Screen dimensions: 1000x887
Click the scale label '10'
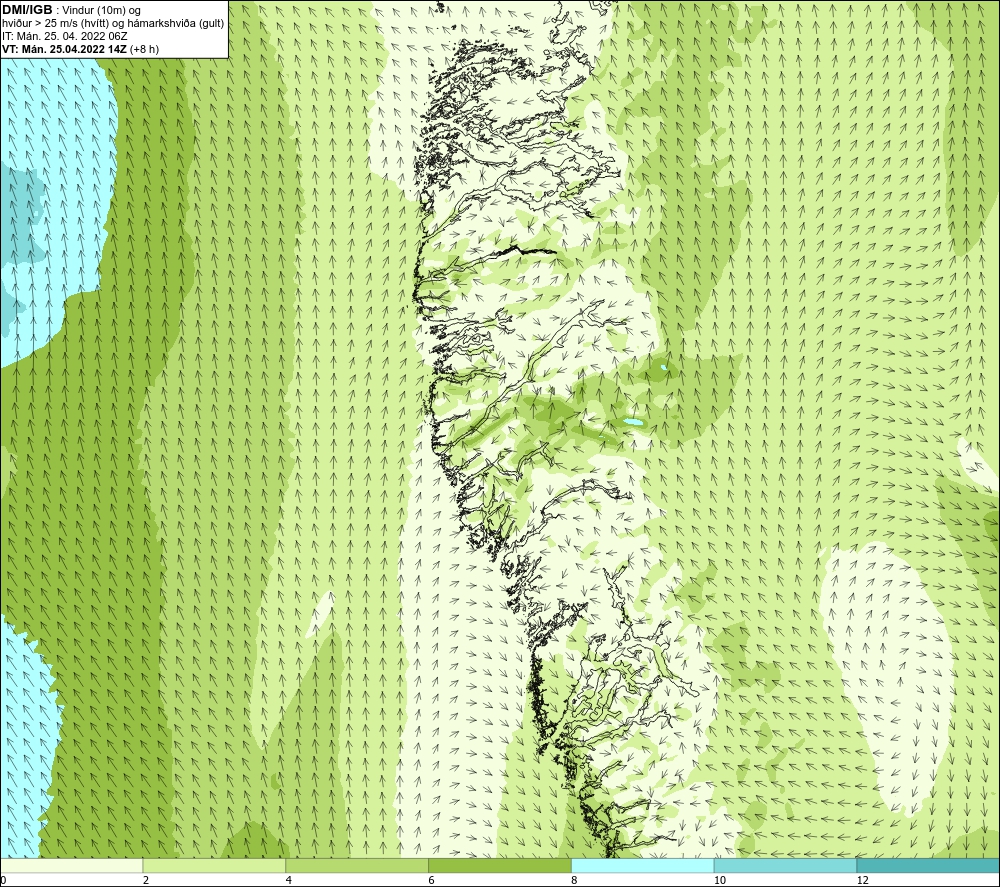tap(719, 880)
